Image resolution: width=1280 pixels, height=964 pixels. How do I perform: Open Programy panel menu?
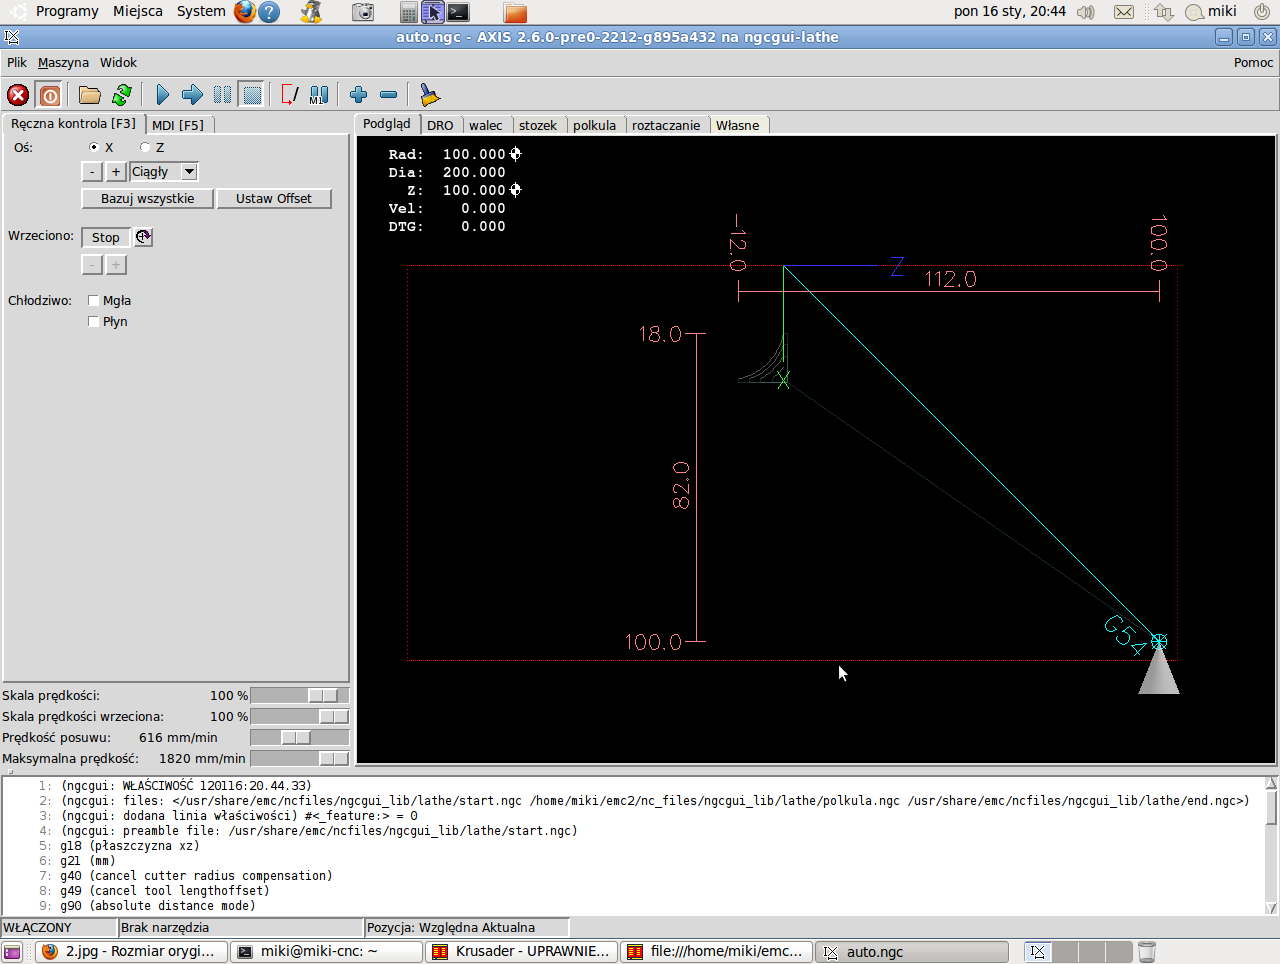point(66,11)
